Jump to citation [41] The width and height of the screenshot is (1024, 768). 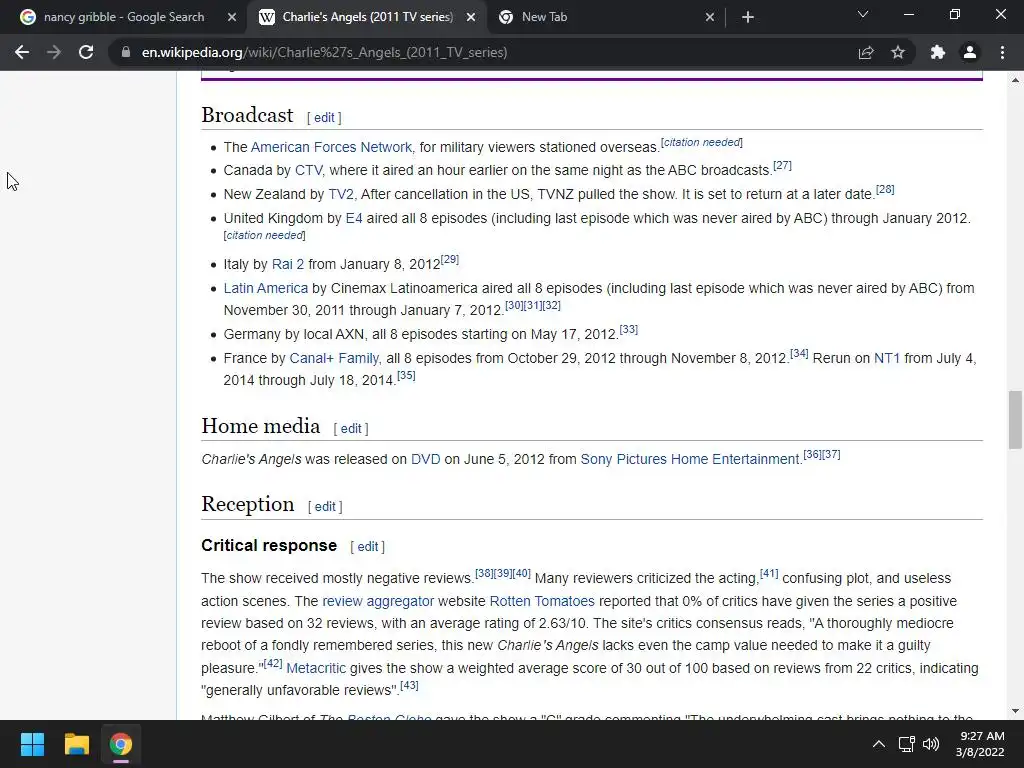pos(769,573)
